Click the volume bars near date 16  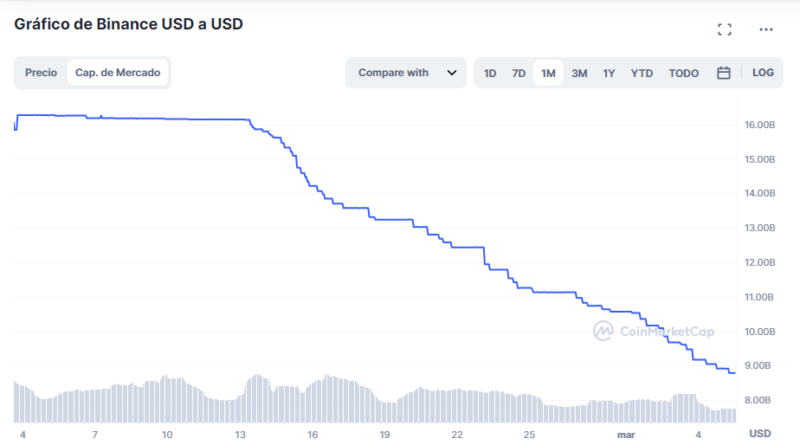(313, 400)
